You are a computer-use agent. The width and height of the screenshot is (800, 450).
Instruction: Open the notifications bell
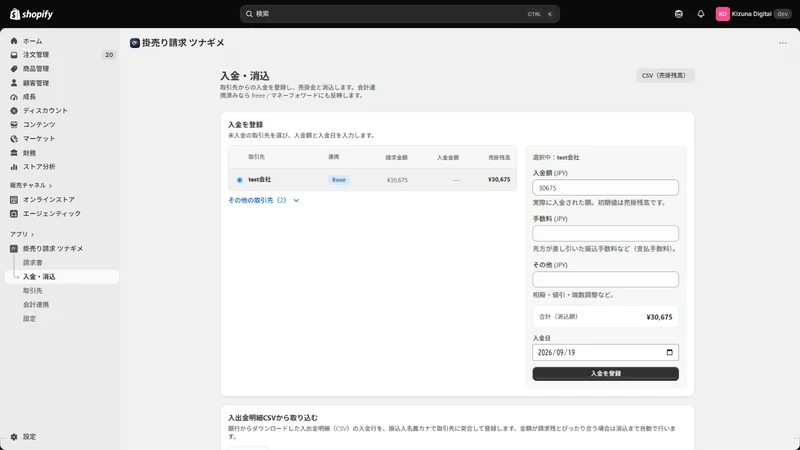pyautogui.click(x=701, y=14)
